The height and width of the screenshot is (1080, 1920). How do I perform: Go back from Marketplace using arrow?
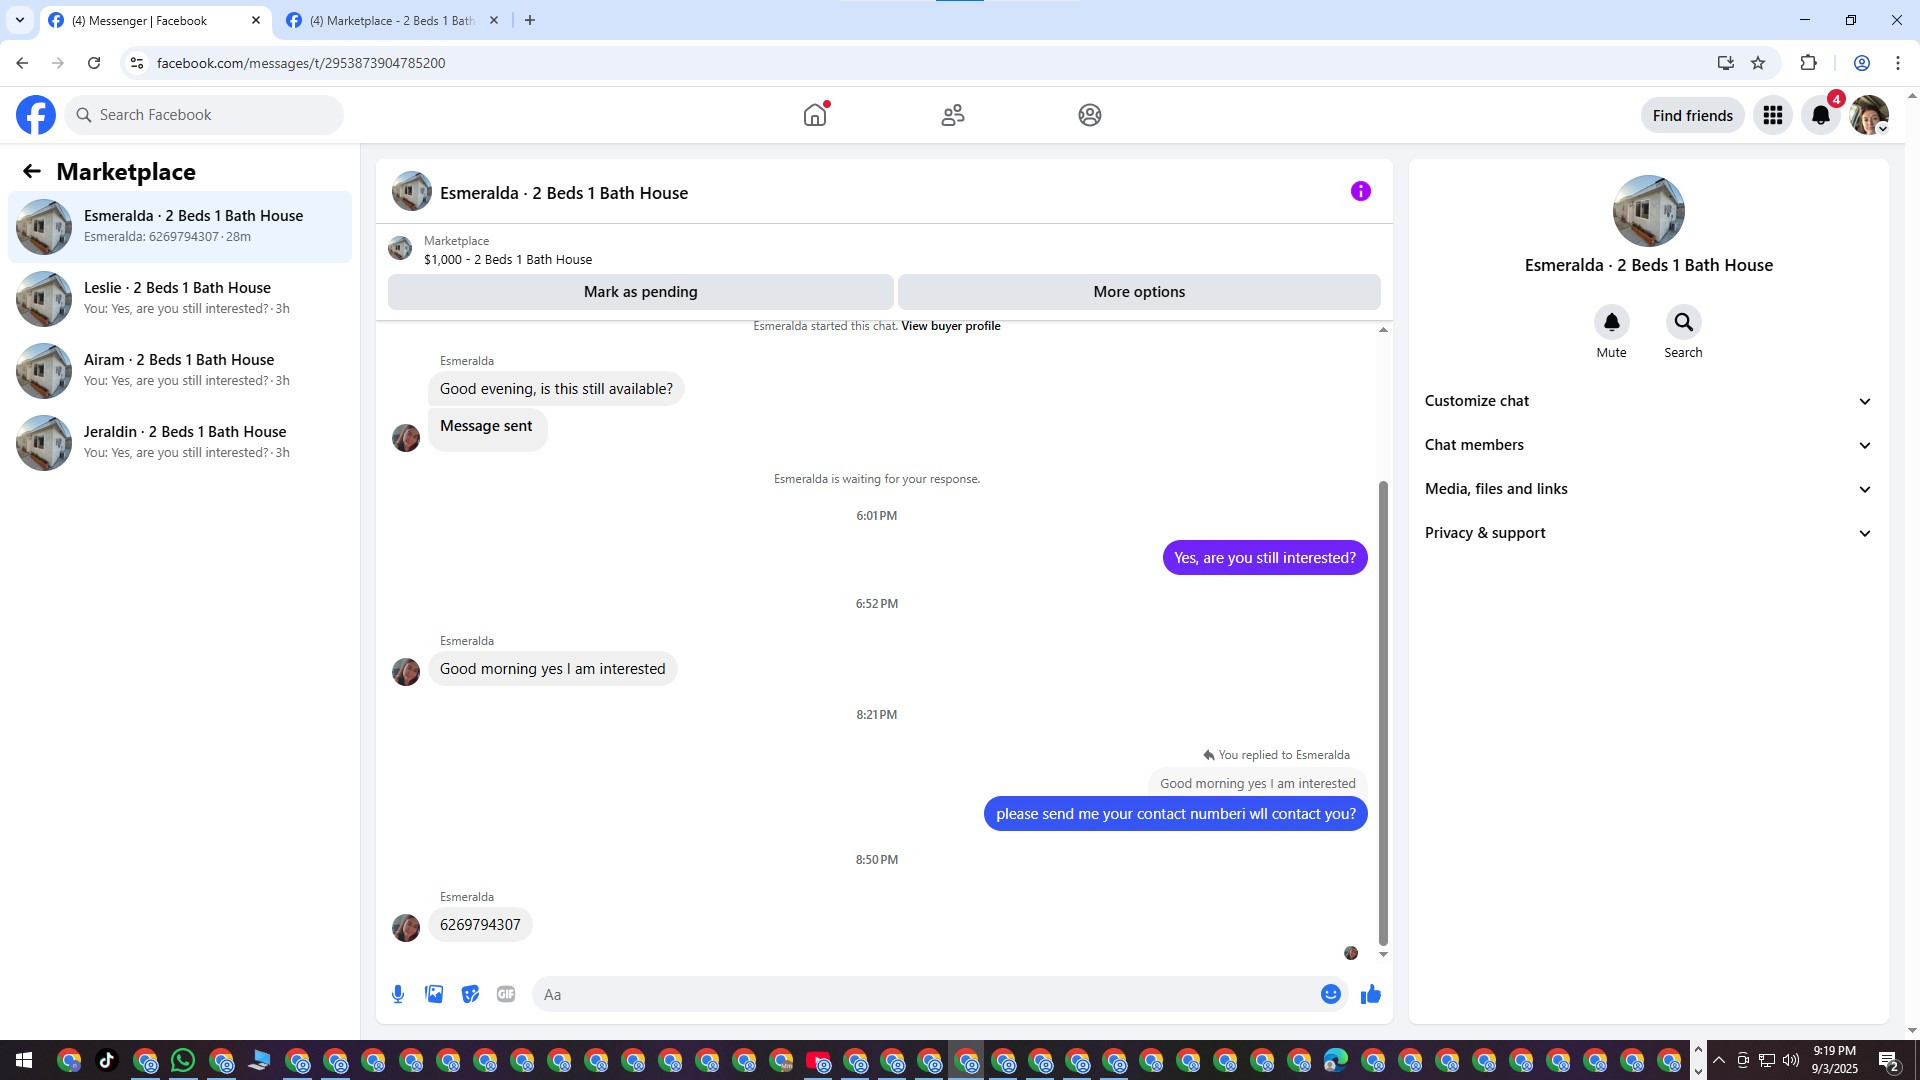click(32, 172)
